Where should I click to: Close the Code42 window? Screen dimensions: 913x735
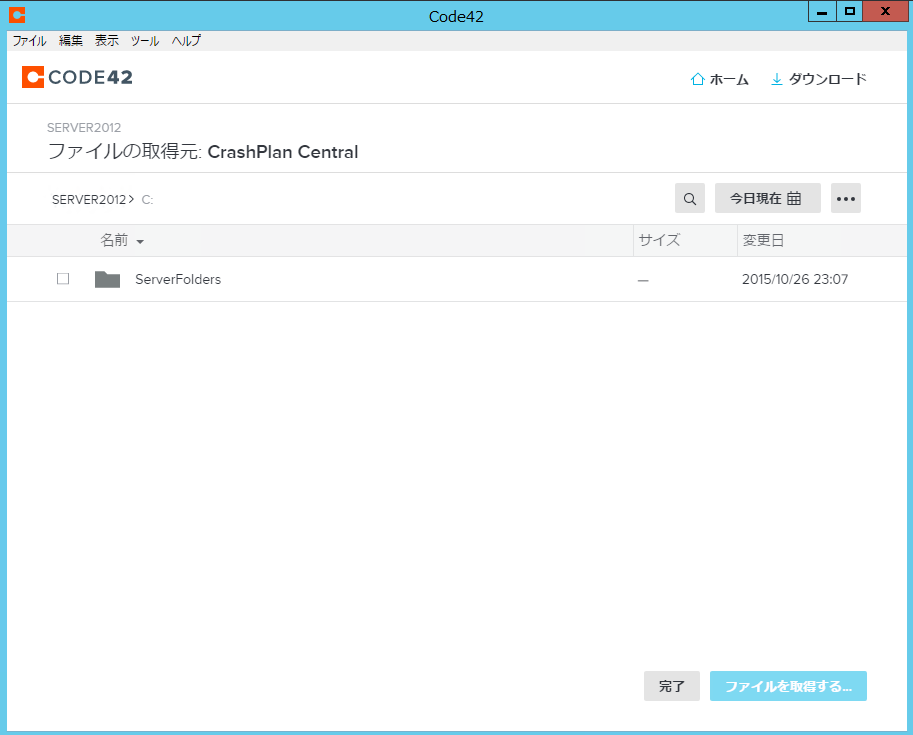tap(886, 11)
